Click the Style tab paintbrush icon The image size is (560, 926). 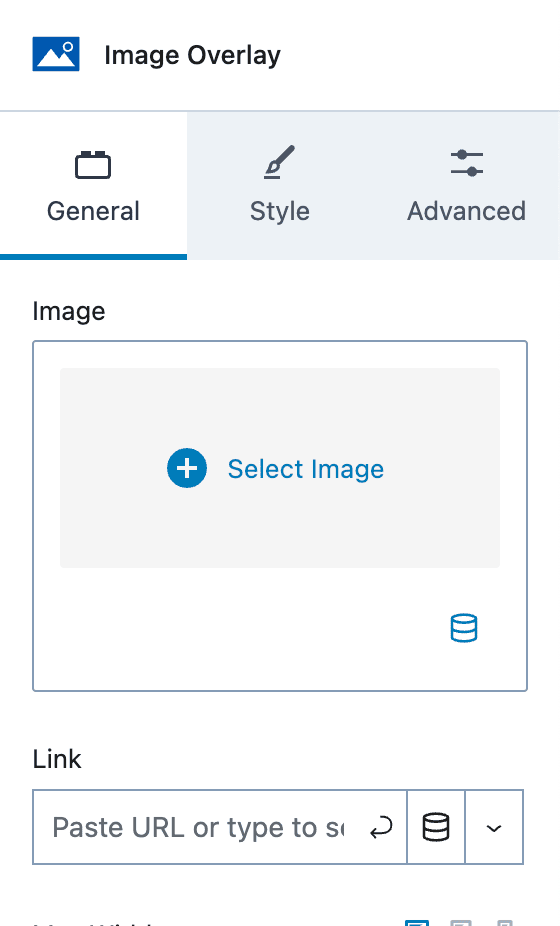[x=279, y=162]
